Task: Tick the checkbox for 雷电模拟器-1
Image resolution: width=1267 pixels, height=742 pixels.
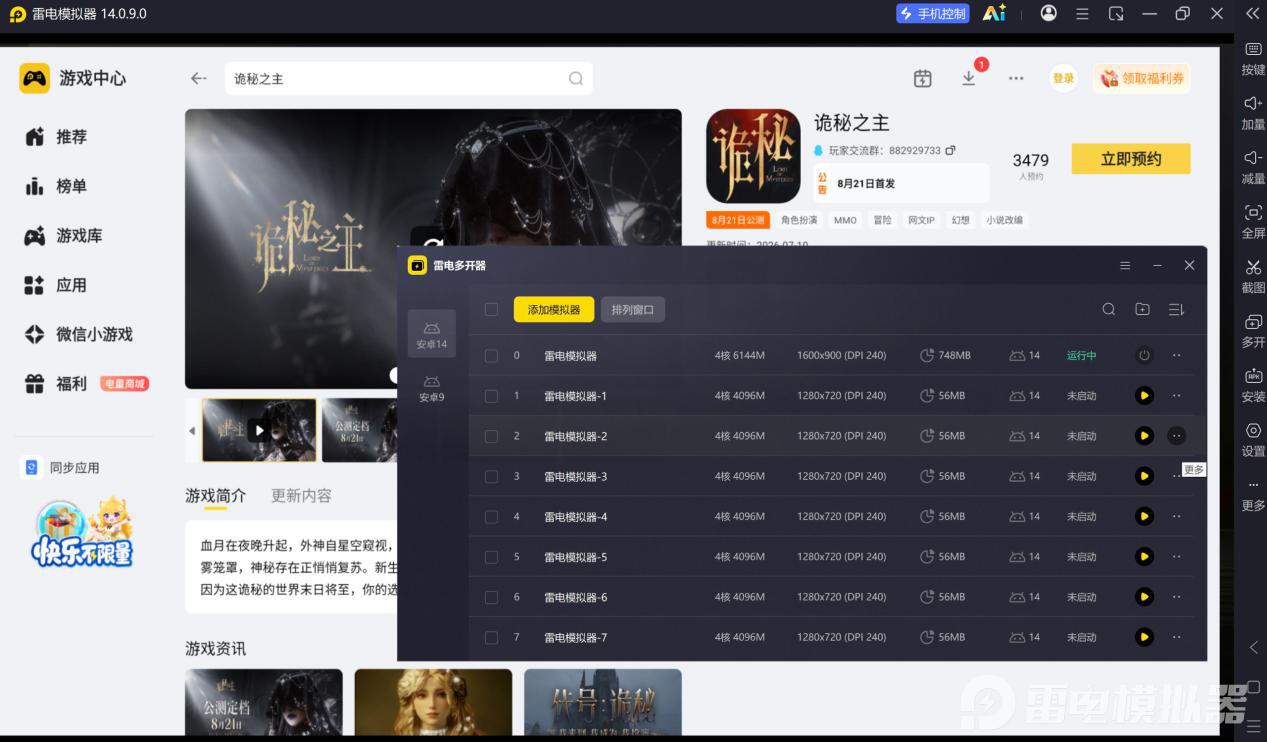Action: pyautogui.click(x=491, y=396)
